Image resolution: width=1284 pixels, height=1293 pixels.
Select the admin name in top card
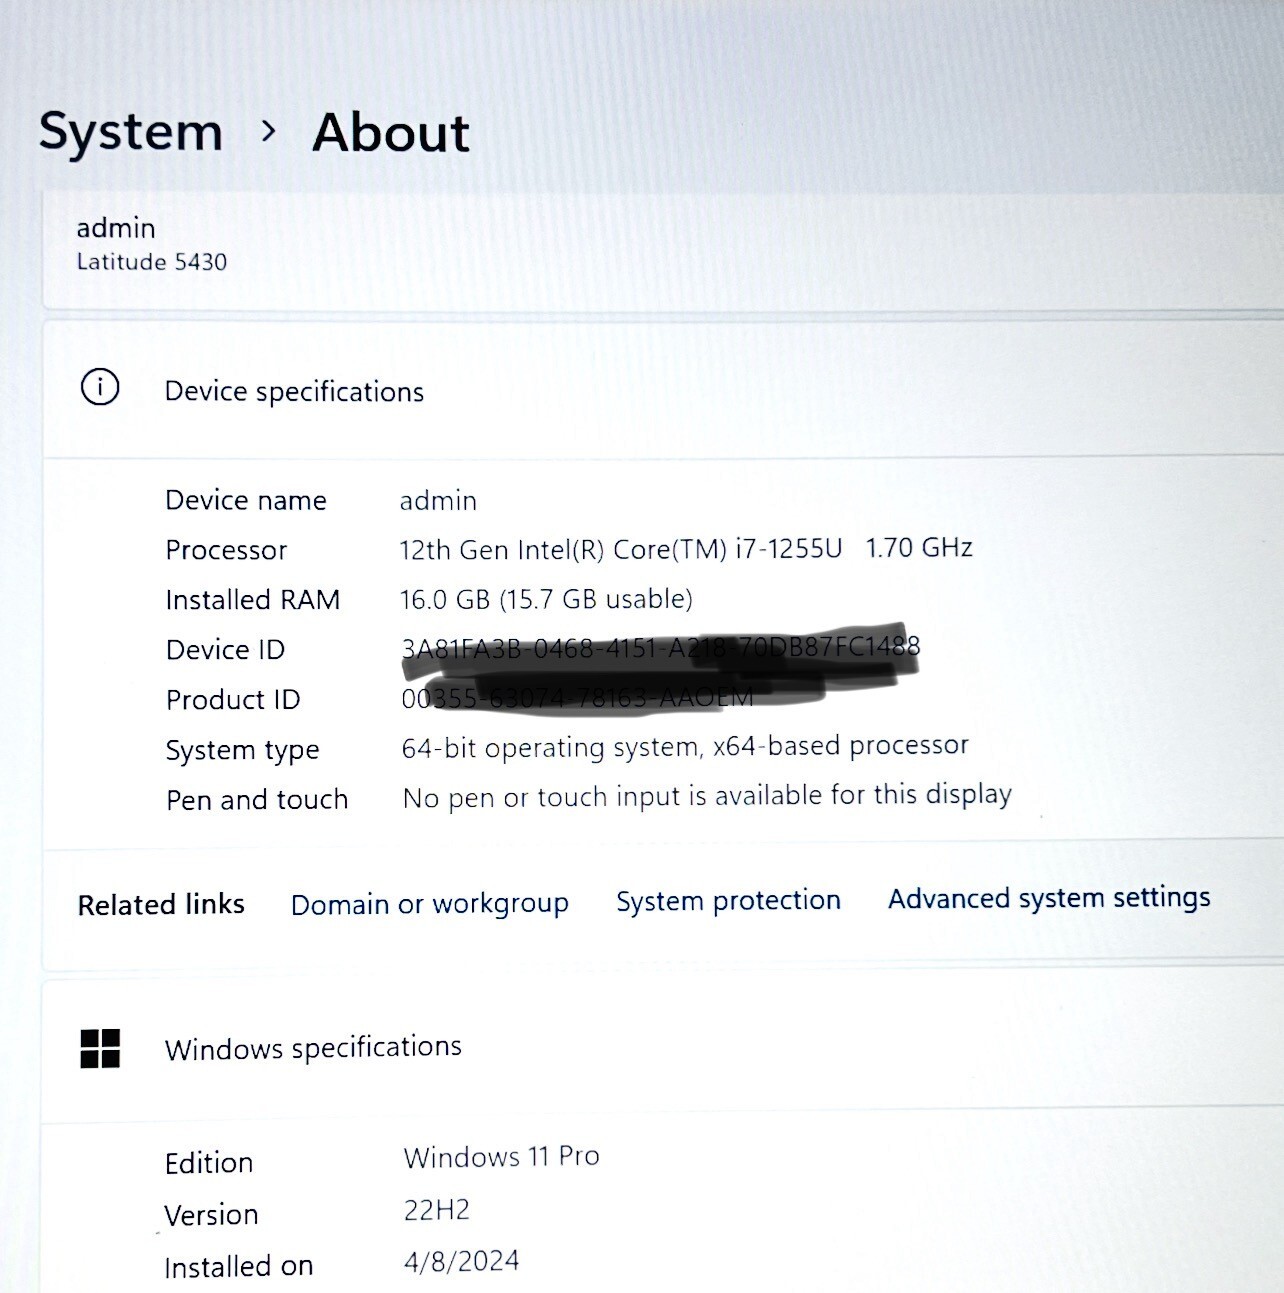[116, 228]
